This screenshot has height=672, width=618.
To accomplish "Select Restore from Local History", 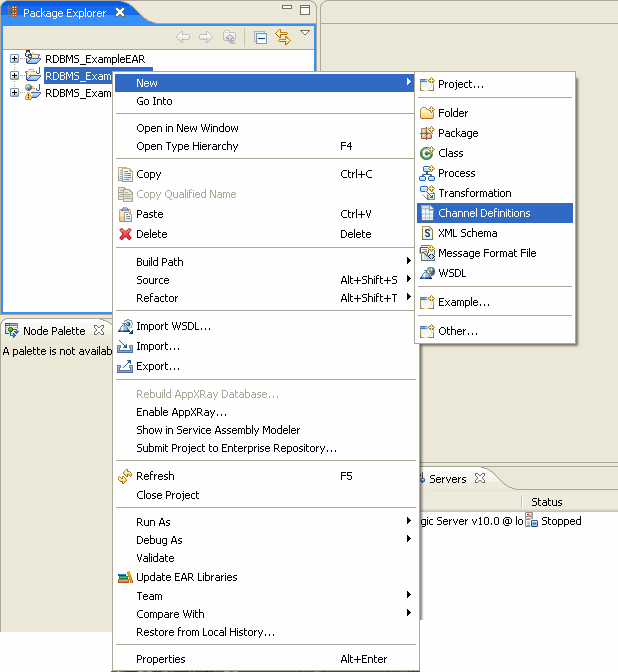I will pos(266,632).
